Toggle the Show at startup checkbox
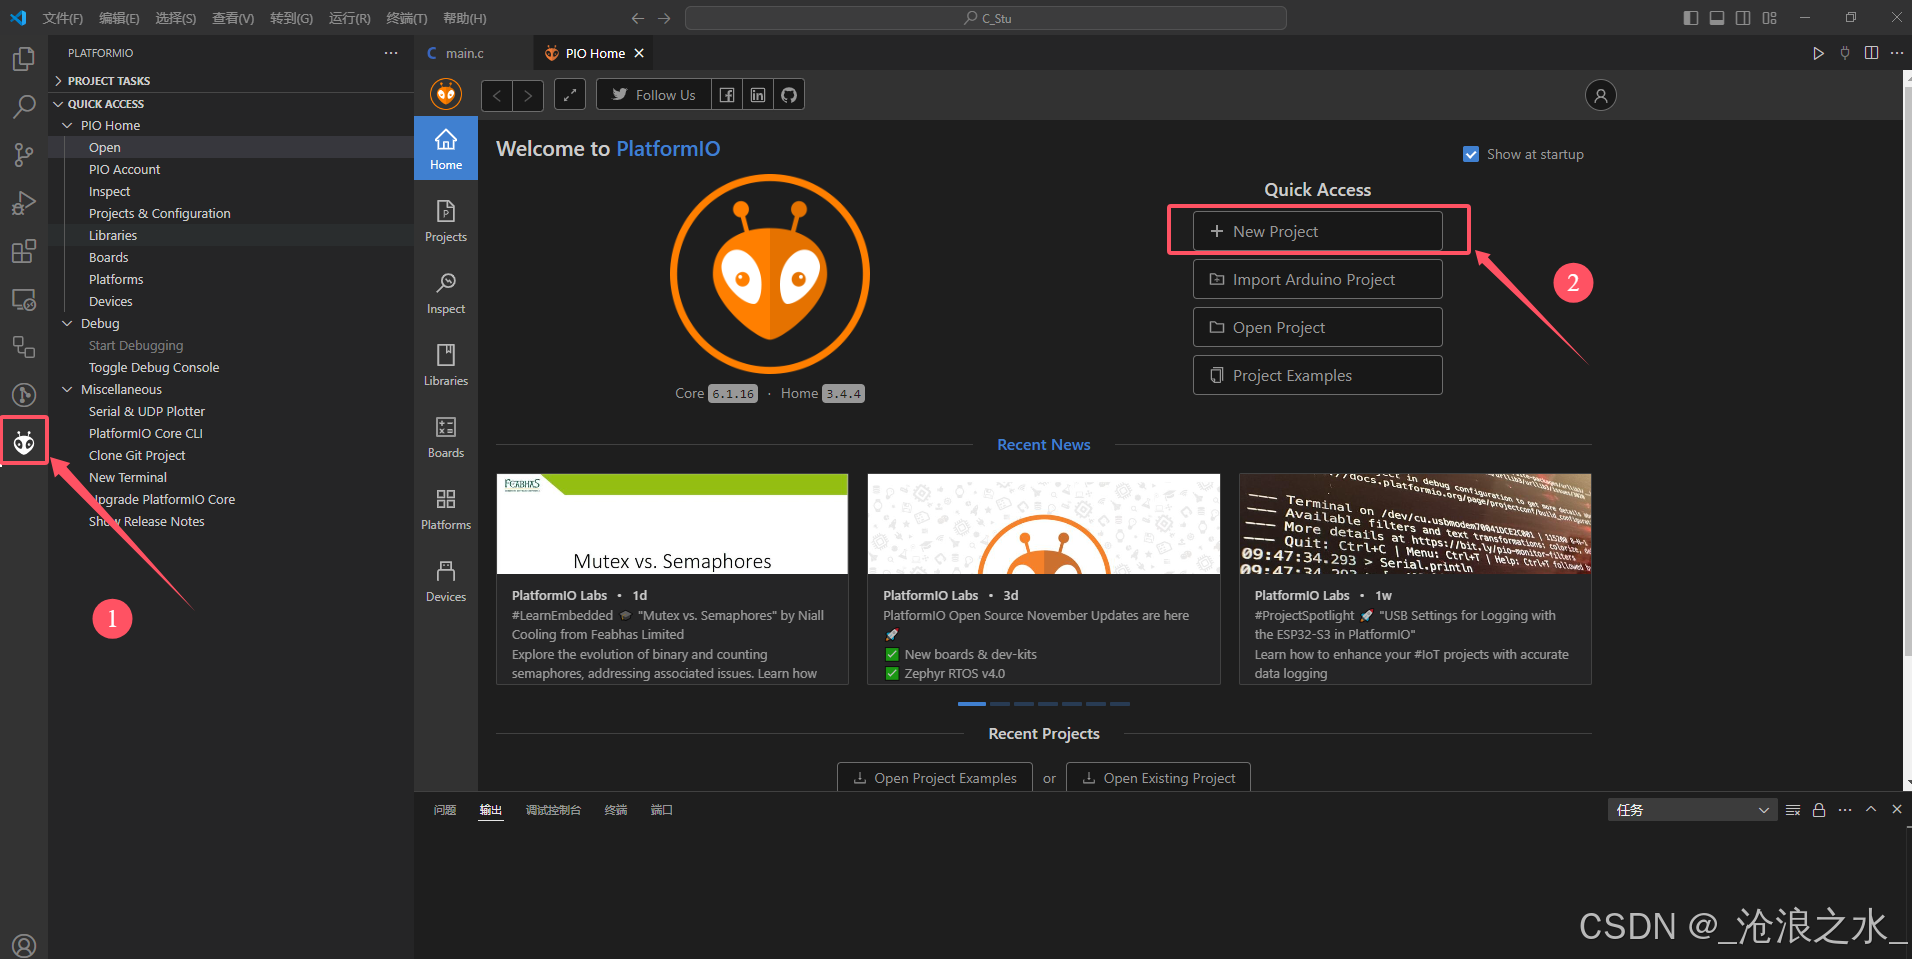The image size is (1912, 959). [1471, 154]
